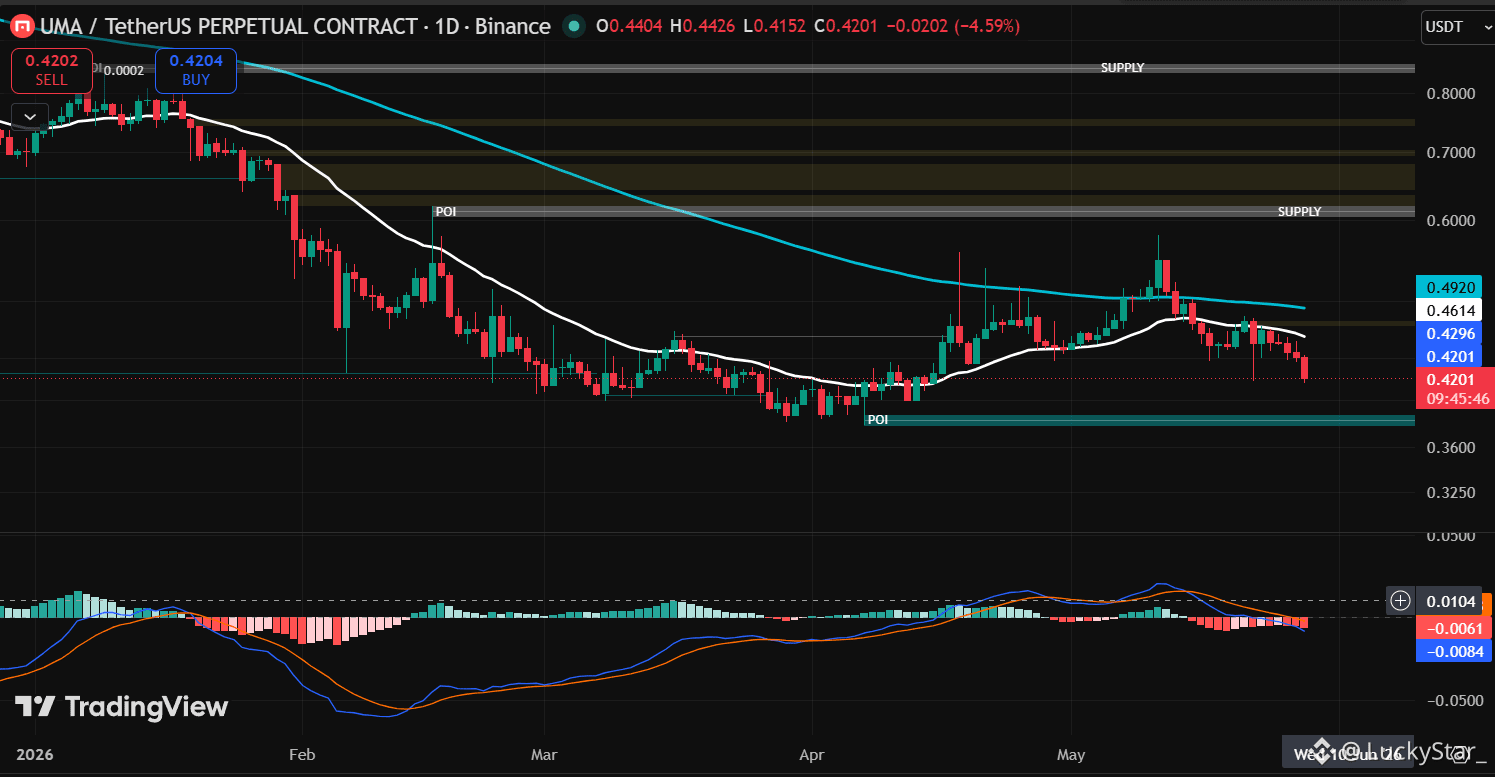1495x777 pixels.
Task: Open the USDT currency dropdown
Action: click(x=1457, y=26)
